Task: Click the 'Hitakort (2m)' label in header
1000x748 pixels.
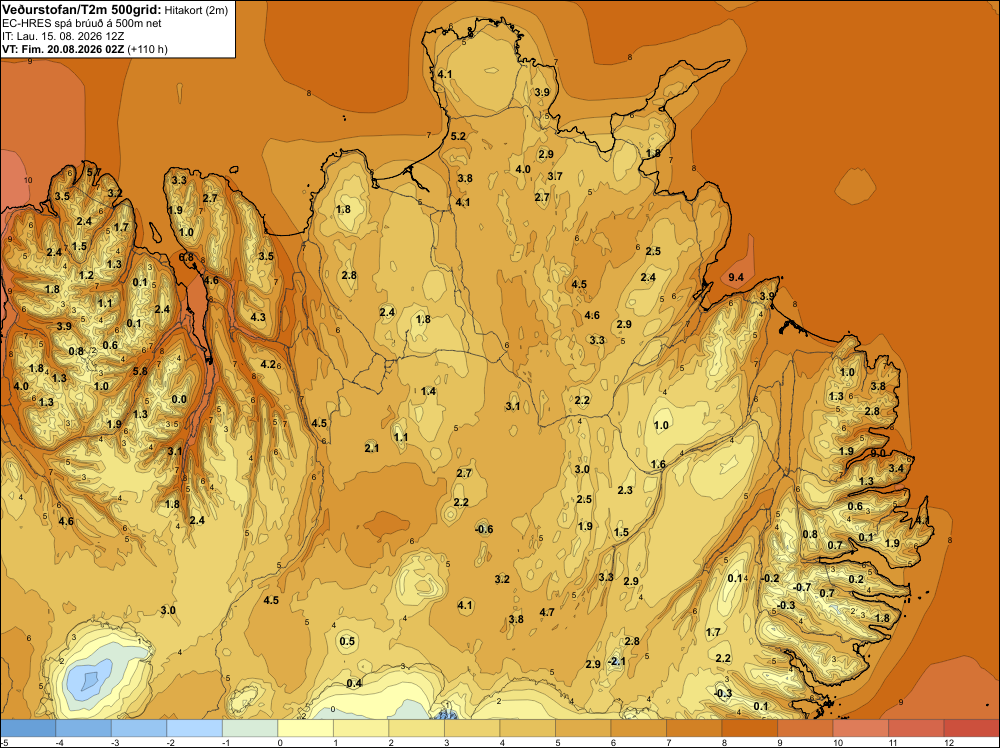Action: [x=196, y=10]
